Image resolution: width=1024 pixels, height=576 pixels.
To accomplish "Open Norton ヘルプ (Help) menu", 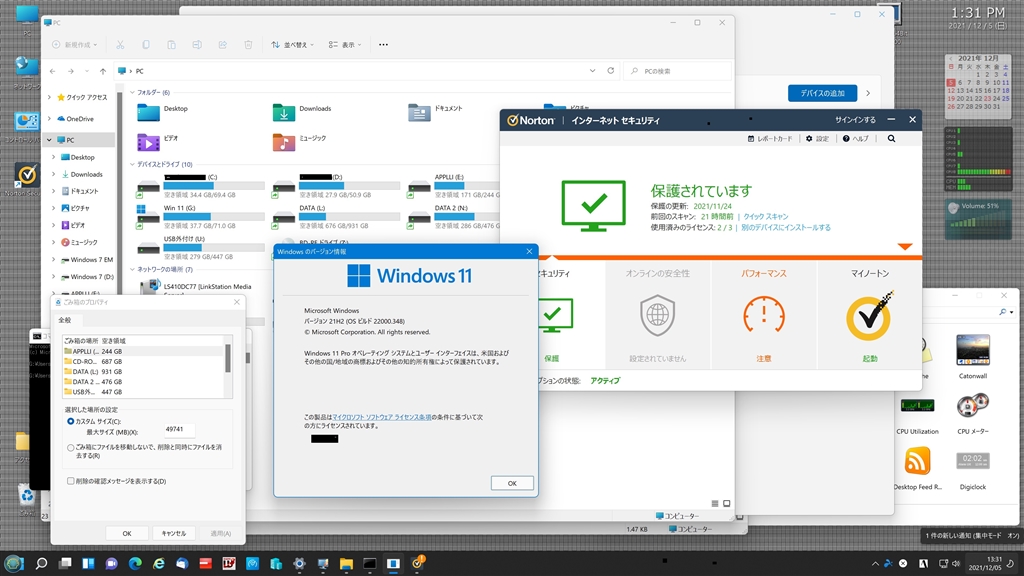I will coord(856,138).
